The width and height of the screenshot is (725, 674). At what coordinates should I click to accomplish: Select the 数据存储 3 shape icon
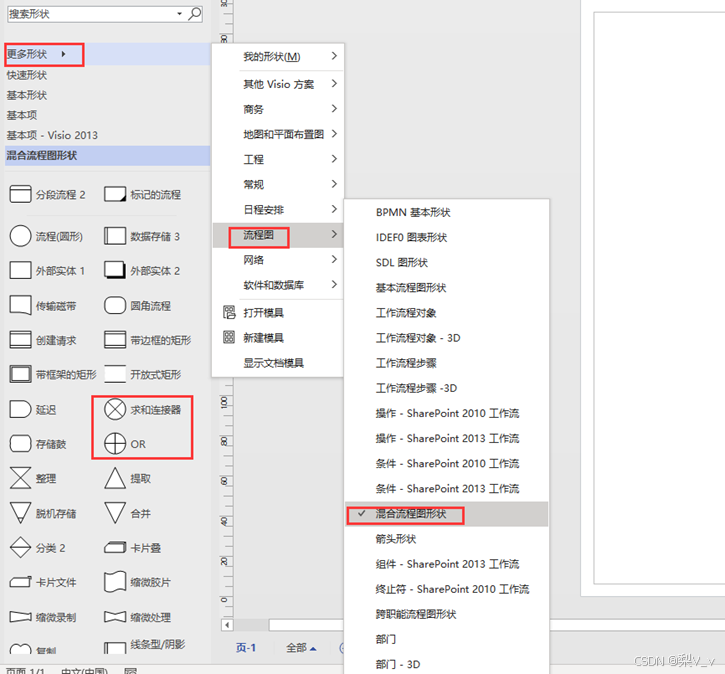(115, 236)
